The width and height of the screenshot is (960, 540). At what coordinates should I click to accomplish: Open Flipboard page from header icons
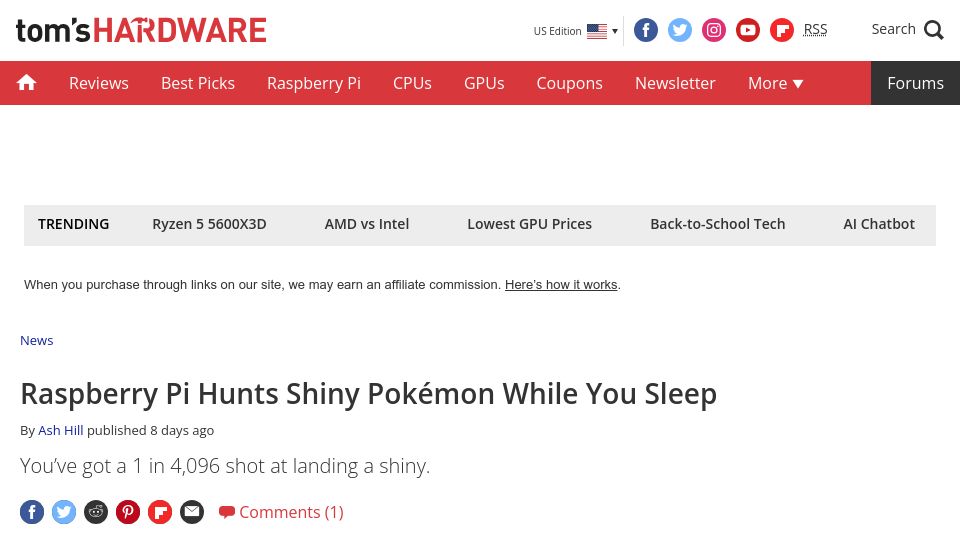coord(782,30)
